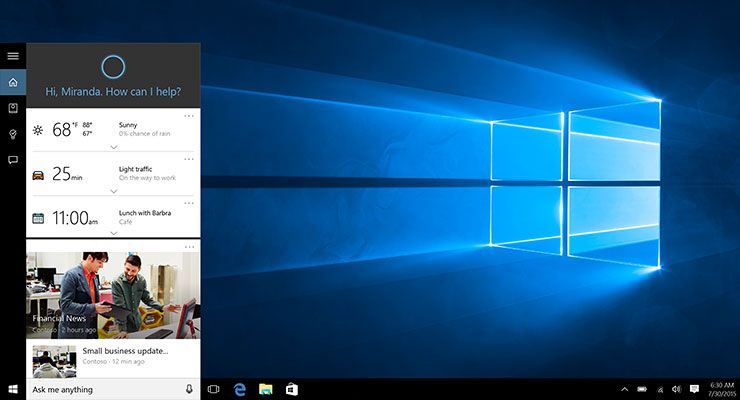Screen dimensions: 740x400
Task: Expand the traffic card chevron
Action: click(x=113, y=190)
